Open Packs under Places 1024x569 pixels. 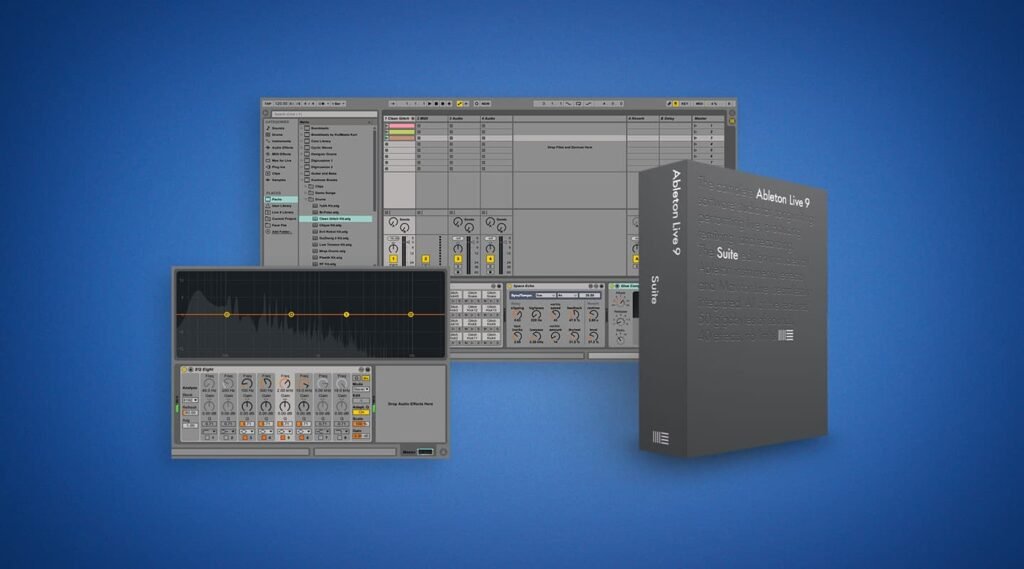(281, 199)
